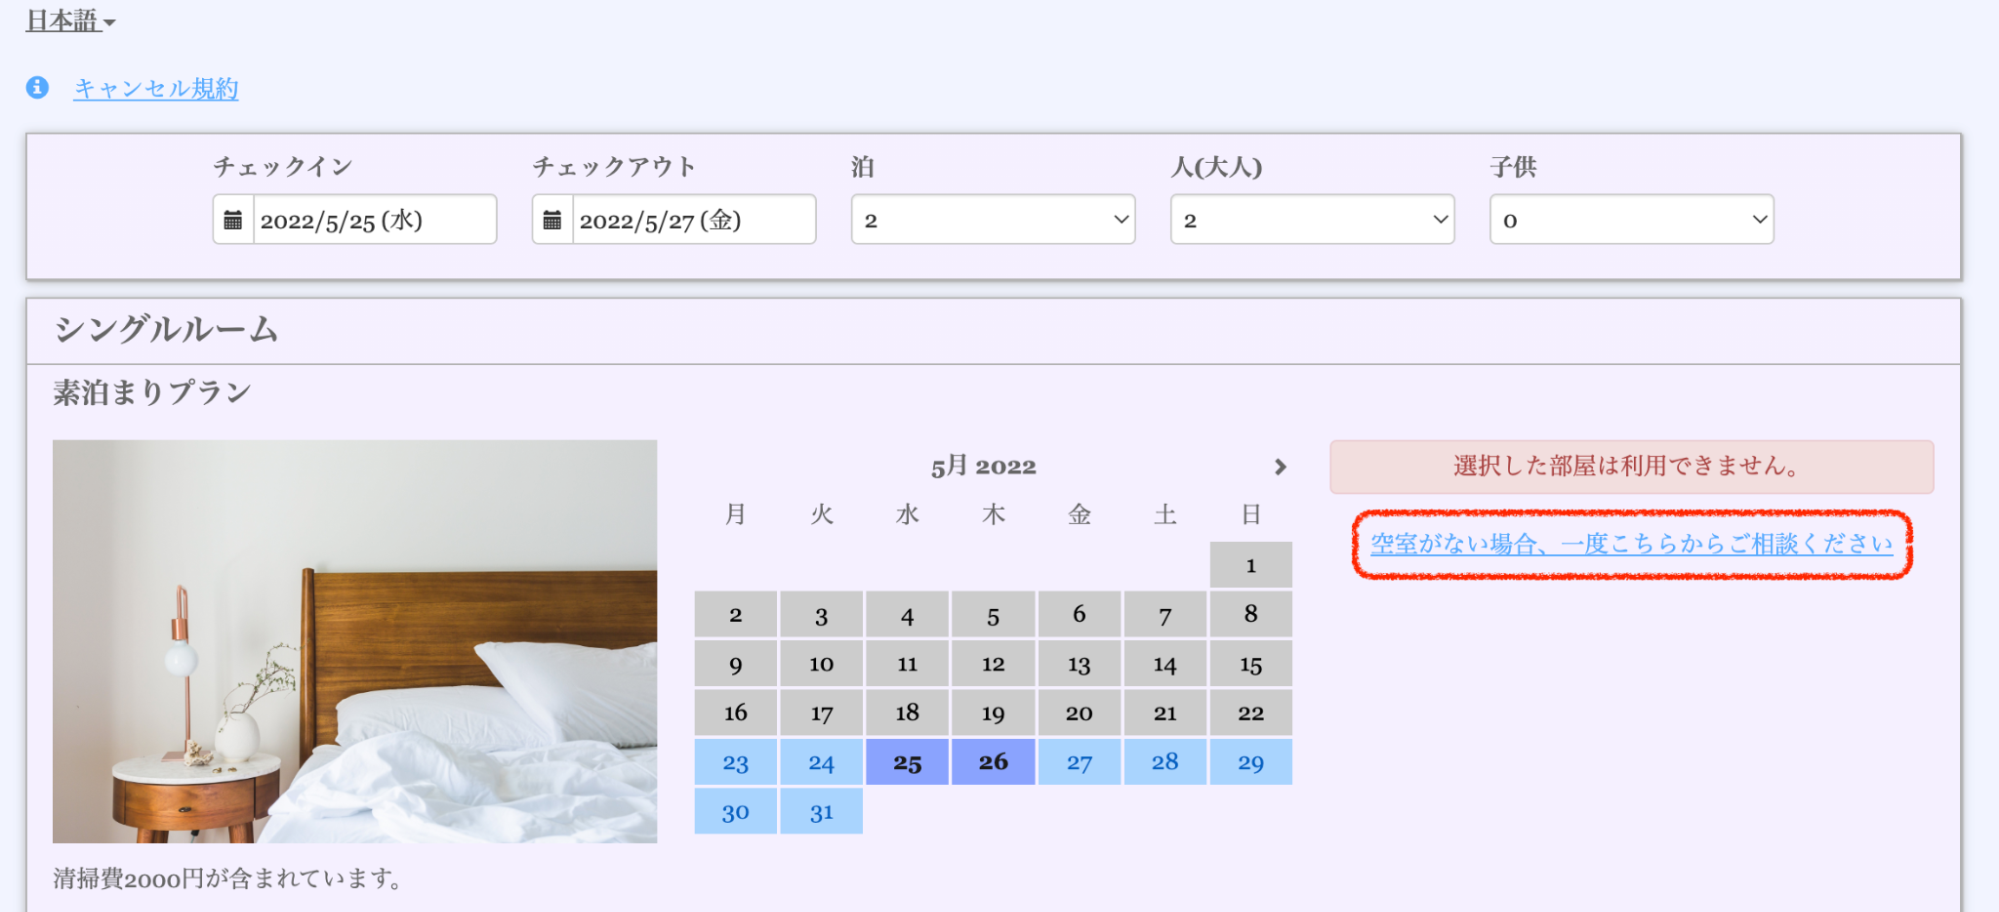Image resolution: width=1999 pixels, height=912 pixels.
Task: Click the no-vacancy consultation link
Action: coord(1631,544)
